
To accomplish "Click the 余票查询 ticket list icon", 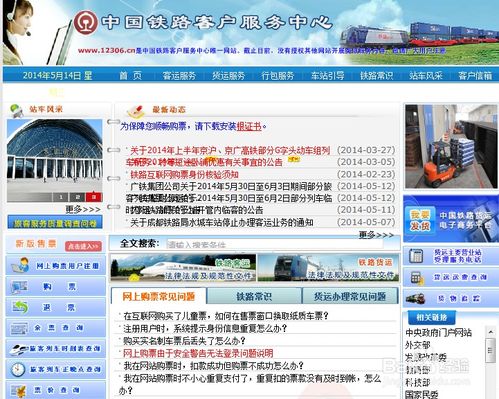I will 18,328.
